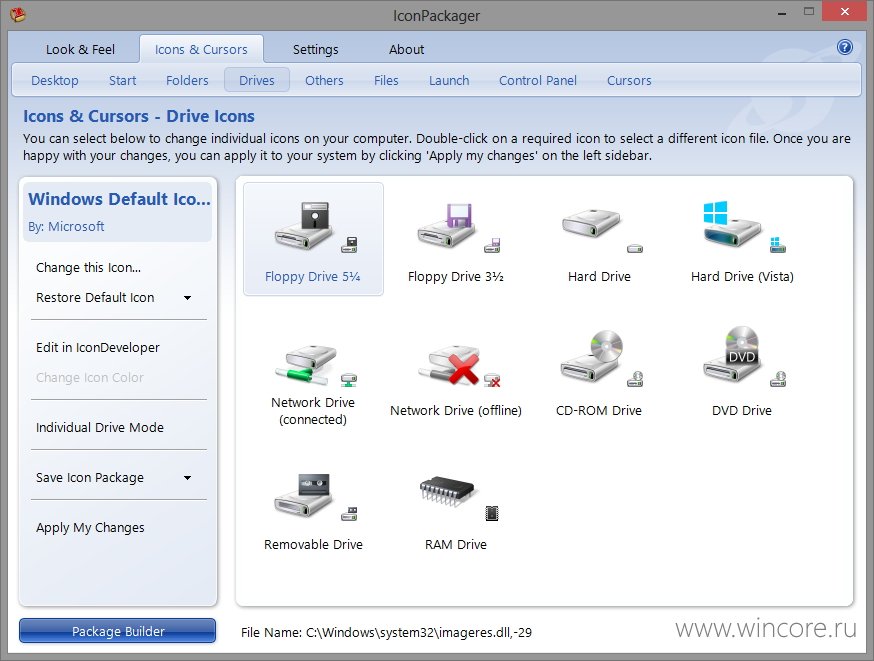This screenshot has height=661, width=874.
Task: Click Change this Icon... in sidebar
Action: tap(88, 268)
